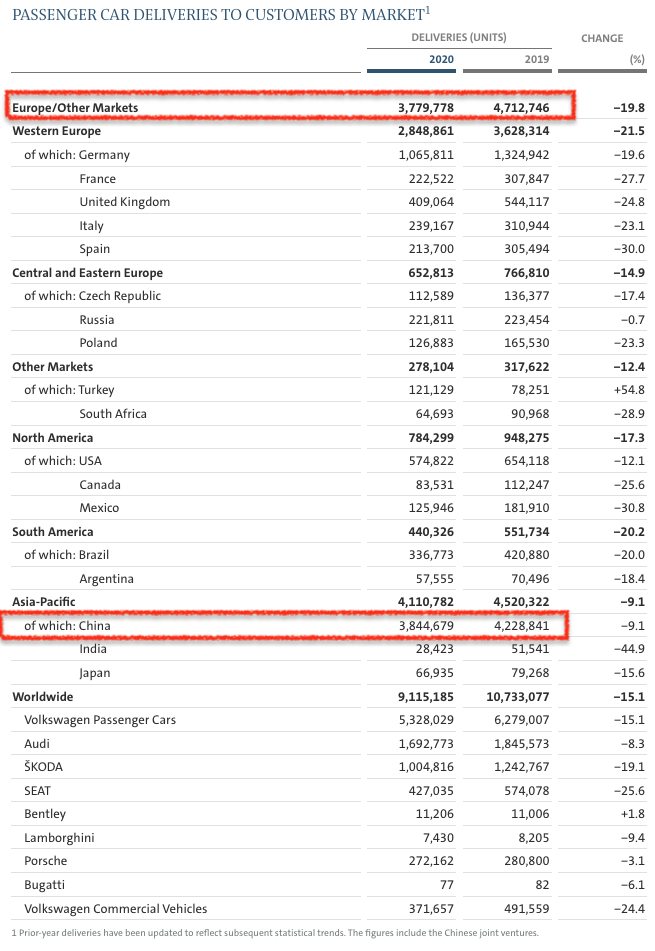Click the 2020 column header
655x951 pixels.
441,59
